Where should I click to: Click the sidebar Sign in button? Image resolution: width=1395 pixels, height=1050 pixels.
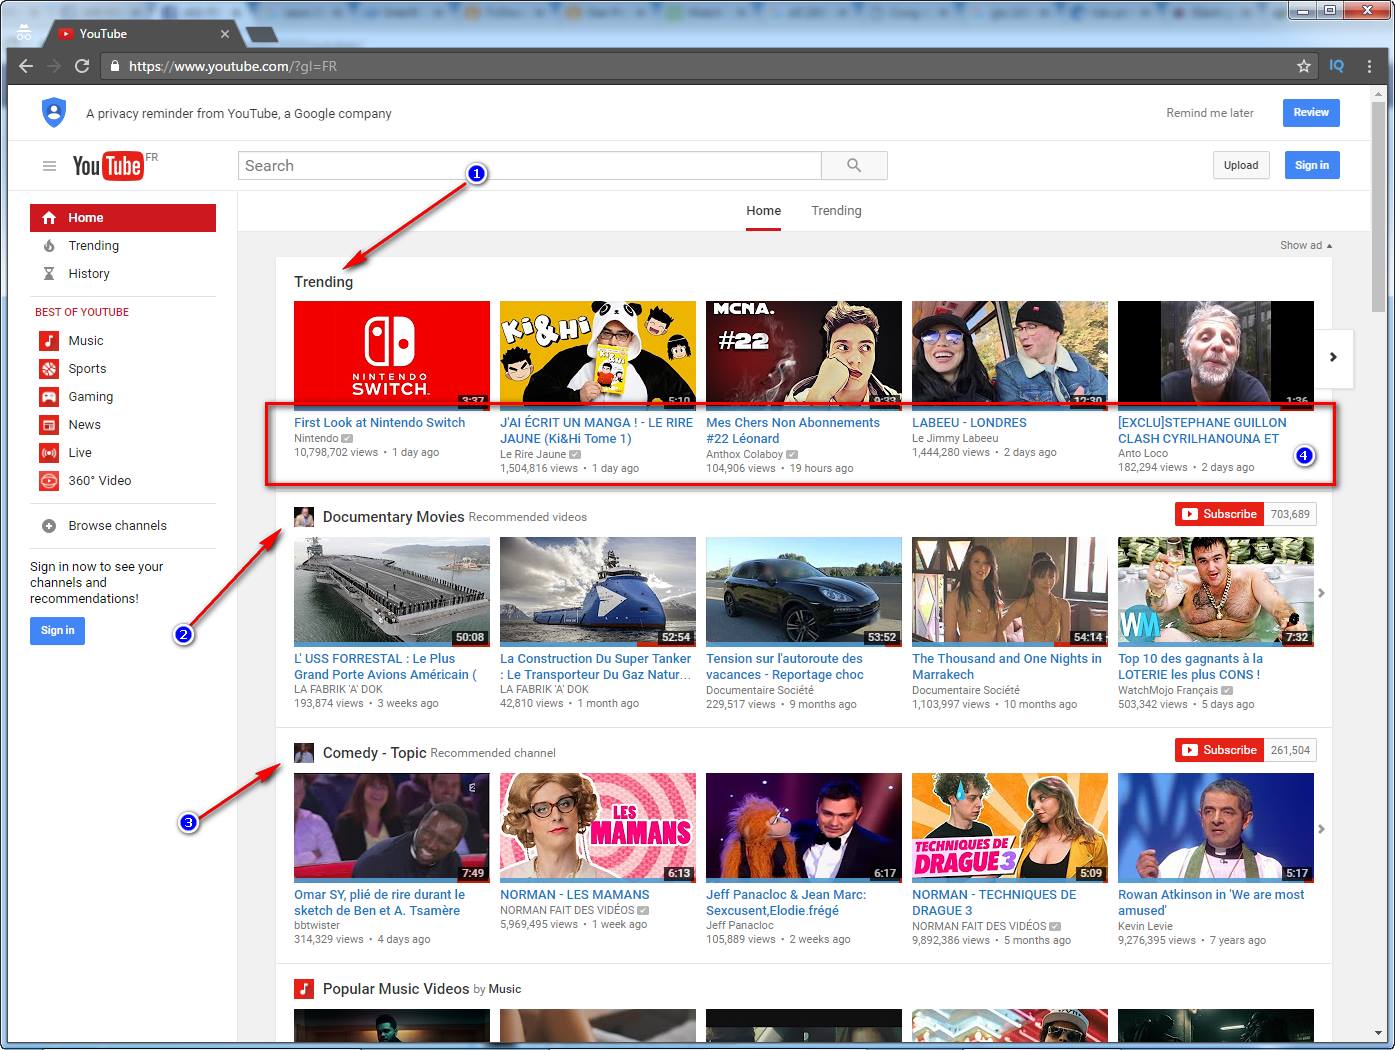coord(58,630)
